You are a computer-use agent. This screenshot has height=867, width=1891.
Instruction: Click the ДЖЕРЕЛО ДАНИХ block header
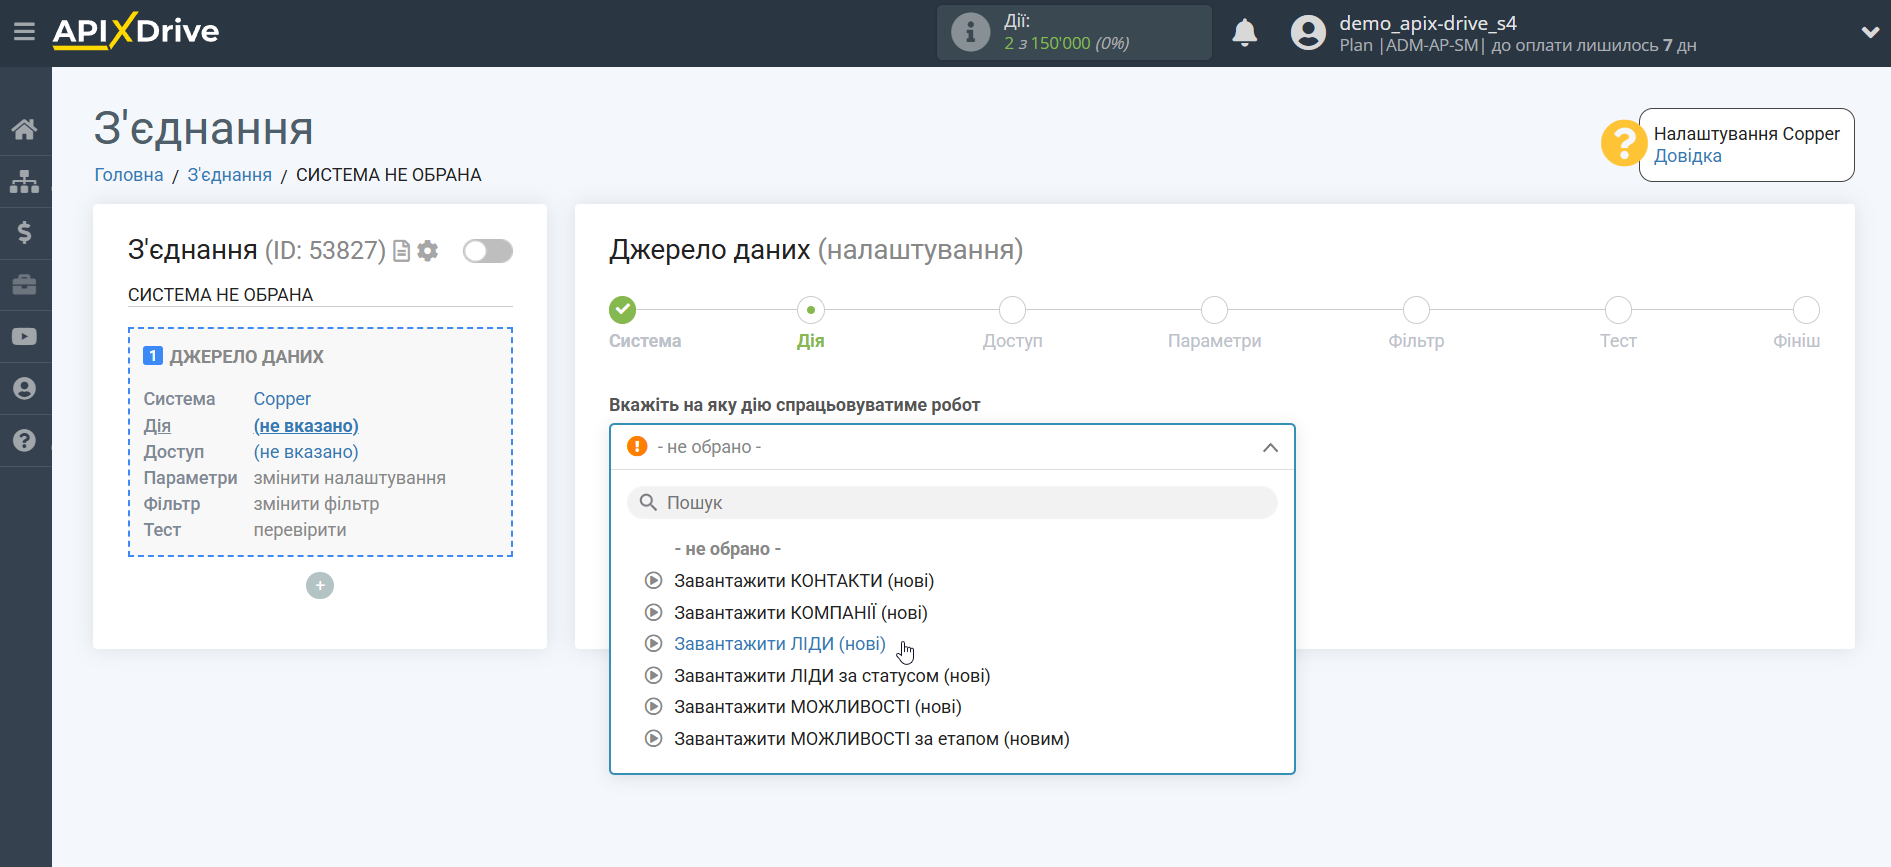pos(246,357)
